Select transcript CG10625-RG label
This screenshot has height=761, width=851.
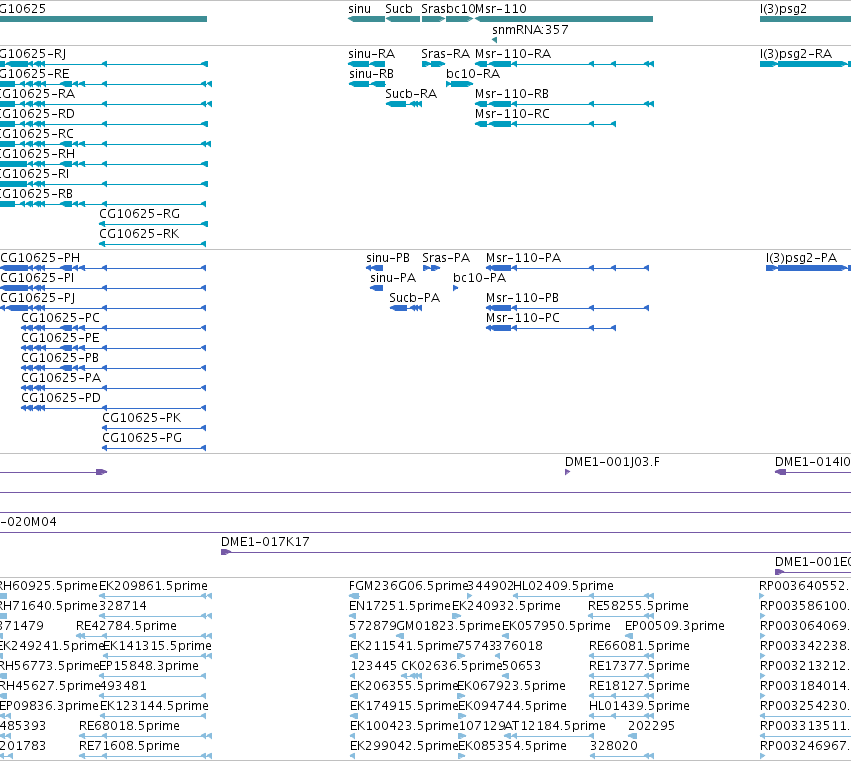tap(139, 214)
